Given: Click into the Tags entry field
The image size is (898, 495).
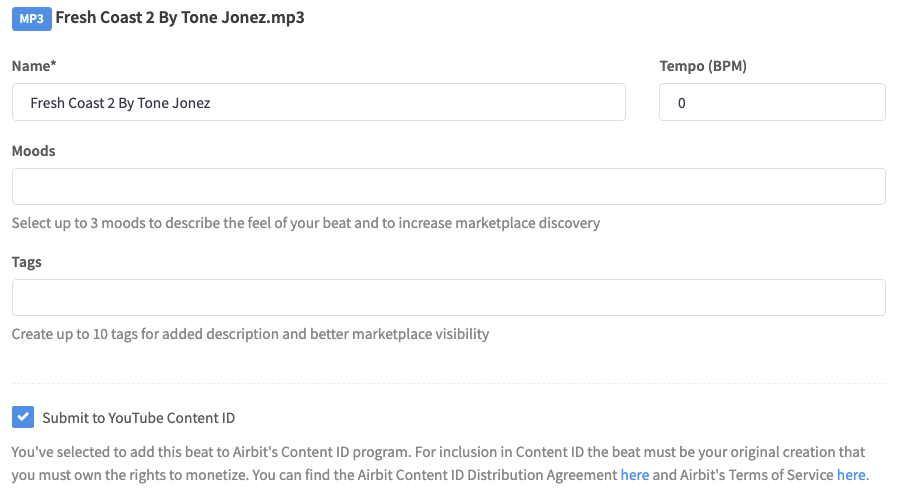Looking at the screenshot, I should coord(448,297).
